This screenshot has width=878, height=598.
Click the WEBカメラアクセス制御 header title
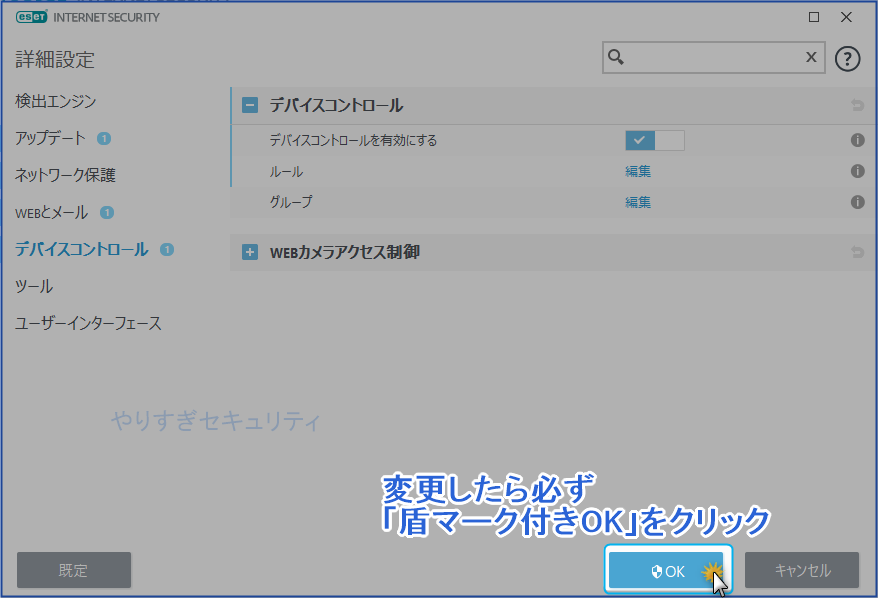click(344, 252)
